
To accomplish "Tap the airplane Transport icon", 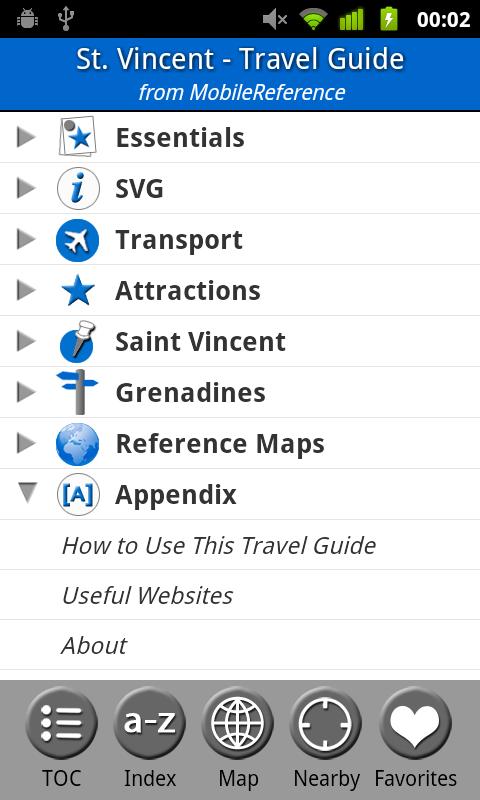I will click(x=78, y=240).
